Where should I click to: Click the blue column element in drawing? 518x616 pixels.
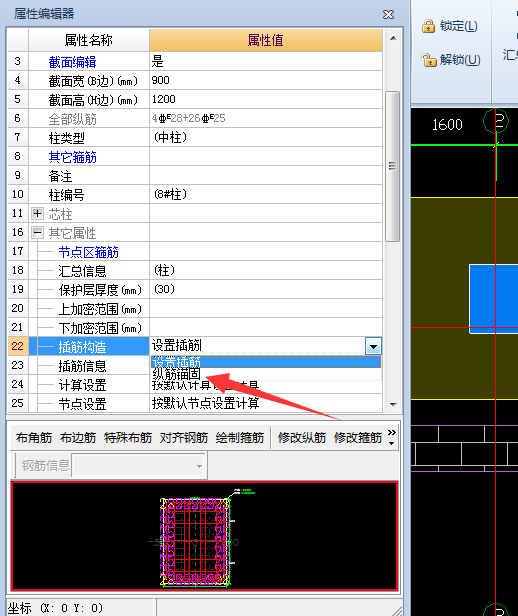click(x=494, y=299)
